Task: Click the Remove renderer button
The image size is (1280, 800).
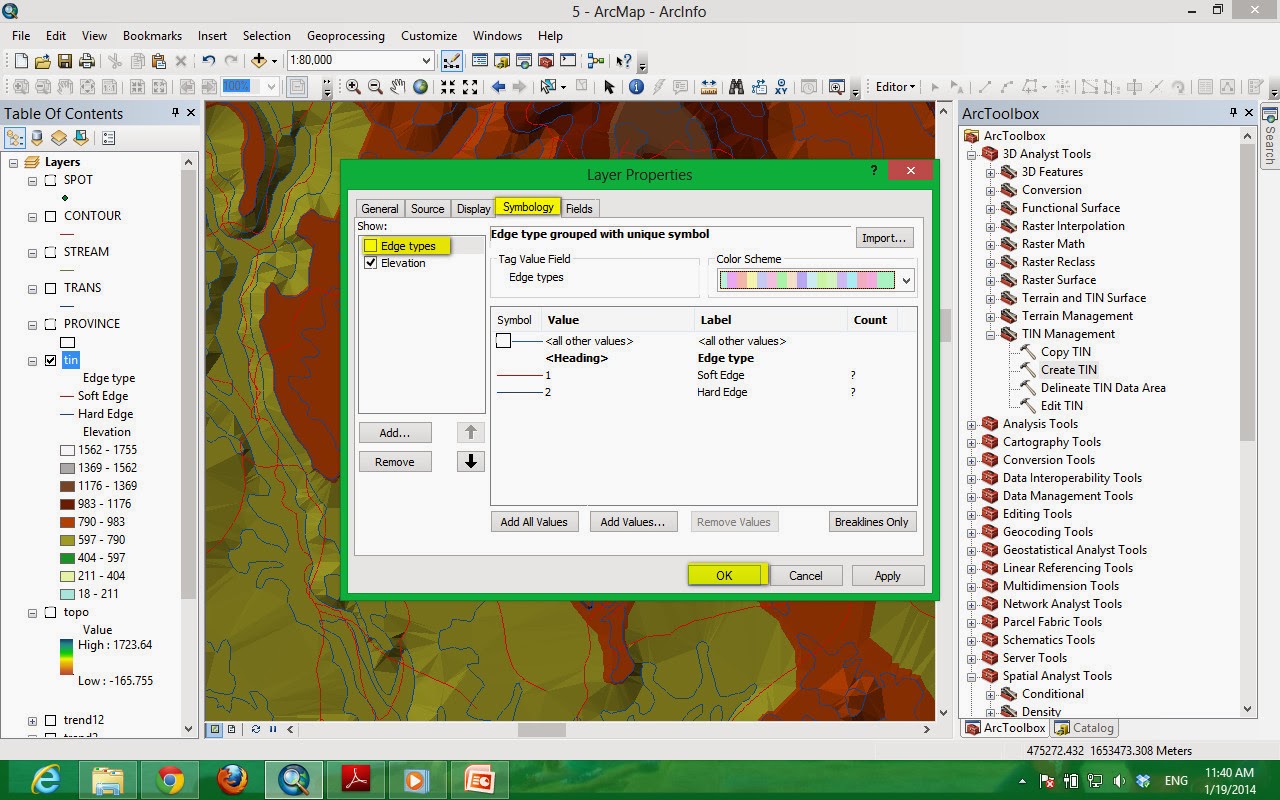Action: click(395, 462)
